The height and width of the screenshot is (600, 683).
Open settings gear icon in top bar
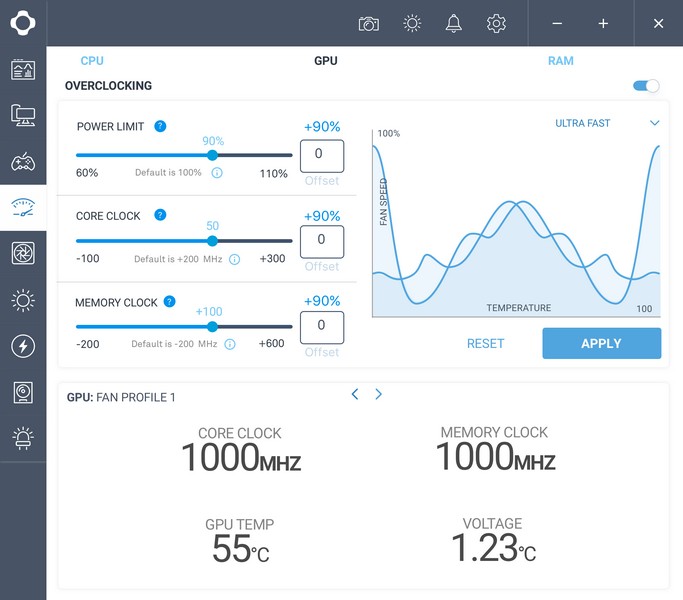(496, 24)
